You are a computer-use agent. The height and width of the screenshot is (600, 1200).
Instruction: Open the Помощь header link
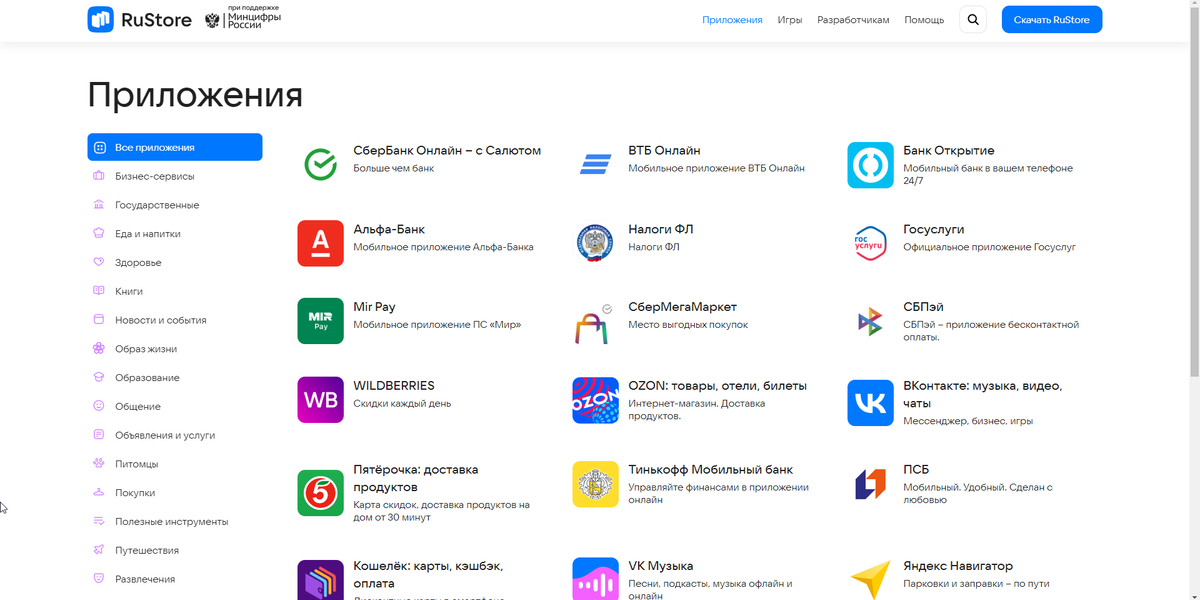tap(924, 20)
